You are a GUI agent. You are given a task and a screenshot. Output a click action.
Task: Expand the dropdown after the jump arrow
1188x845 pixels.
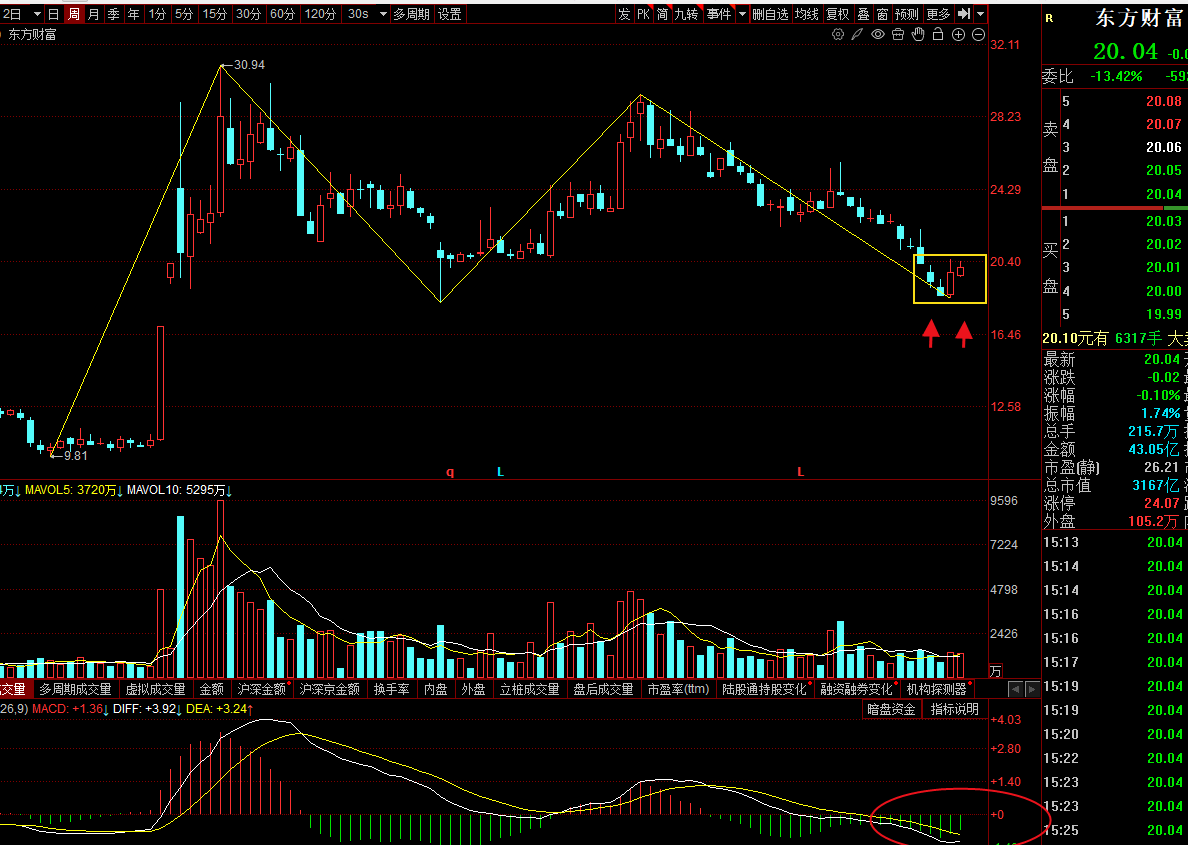point(980,14)
